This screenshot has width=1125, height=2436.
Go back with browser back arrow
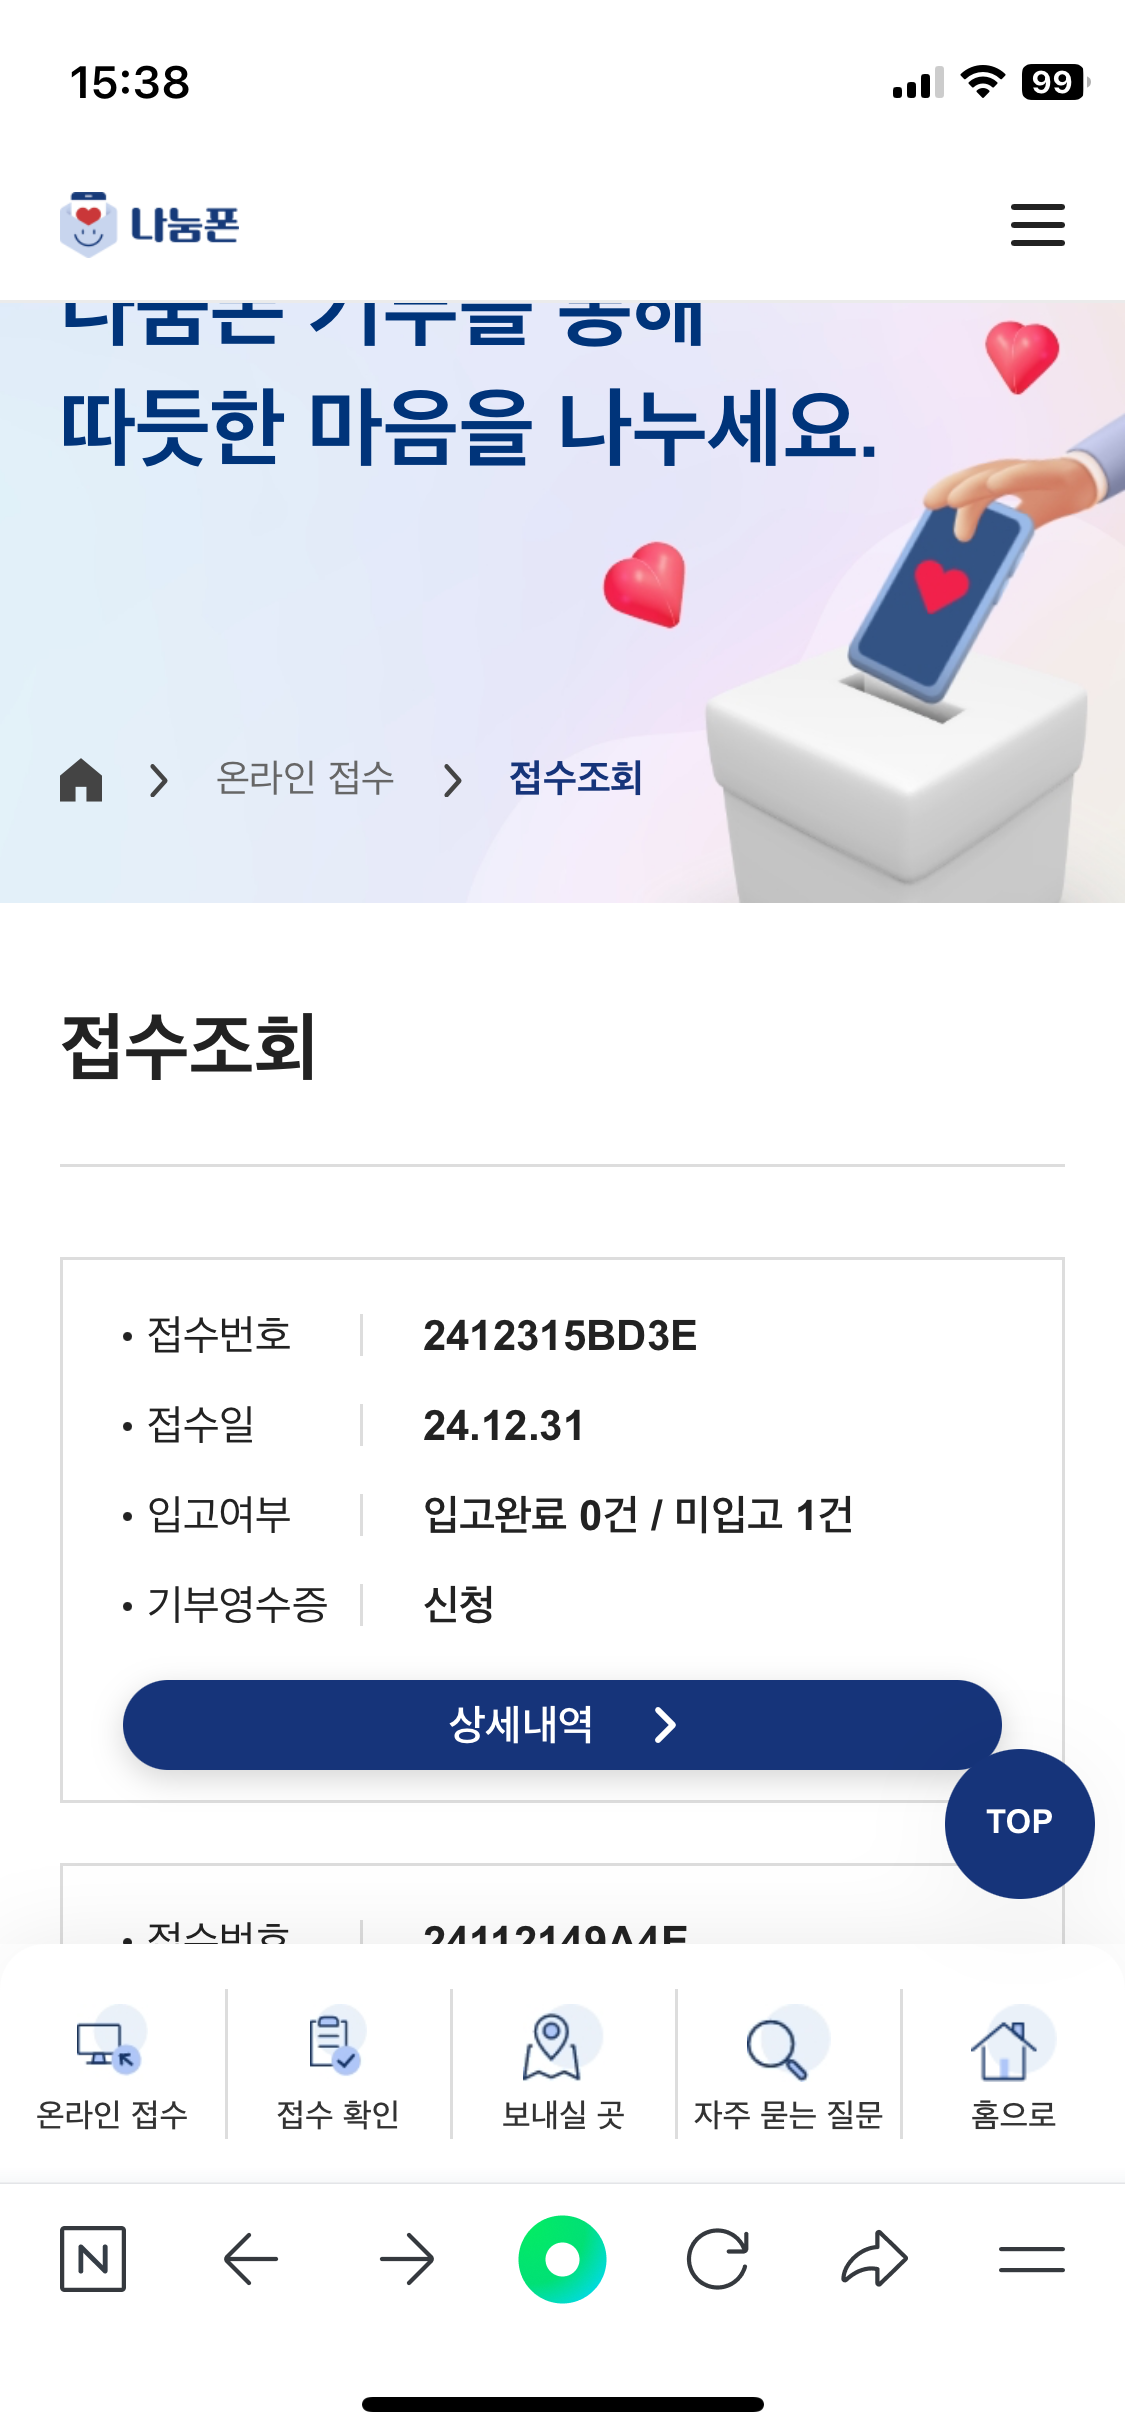click(250, 2259)
